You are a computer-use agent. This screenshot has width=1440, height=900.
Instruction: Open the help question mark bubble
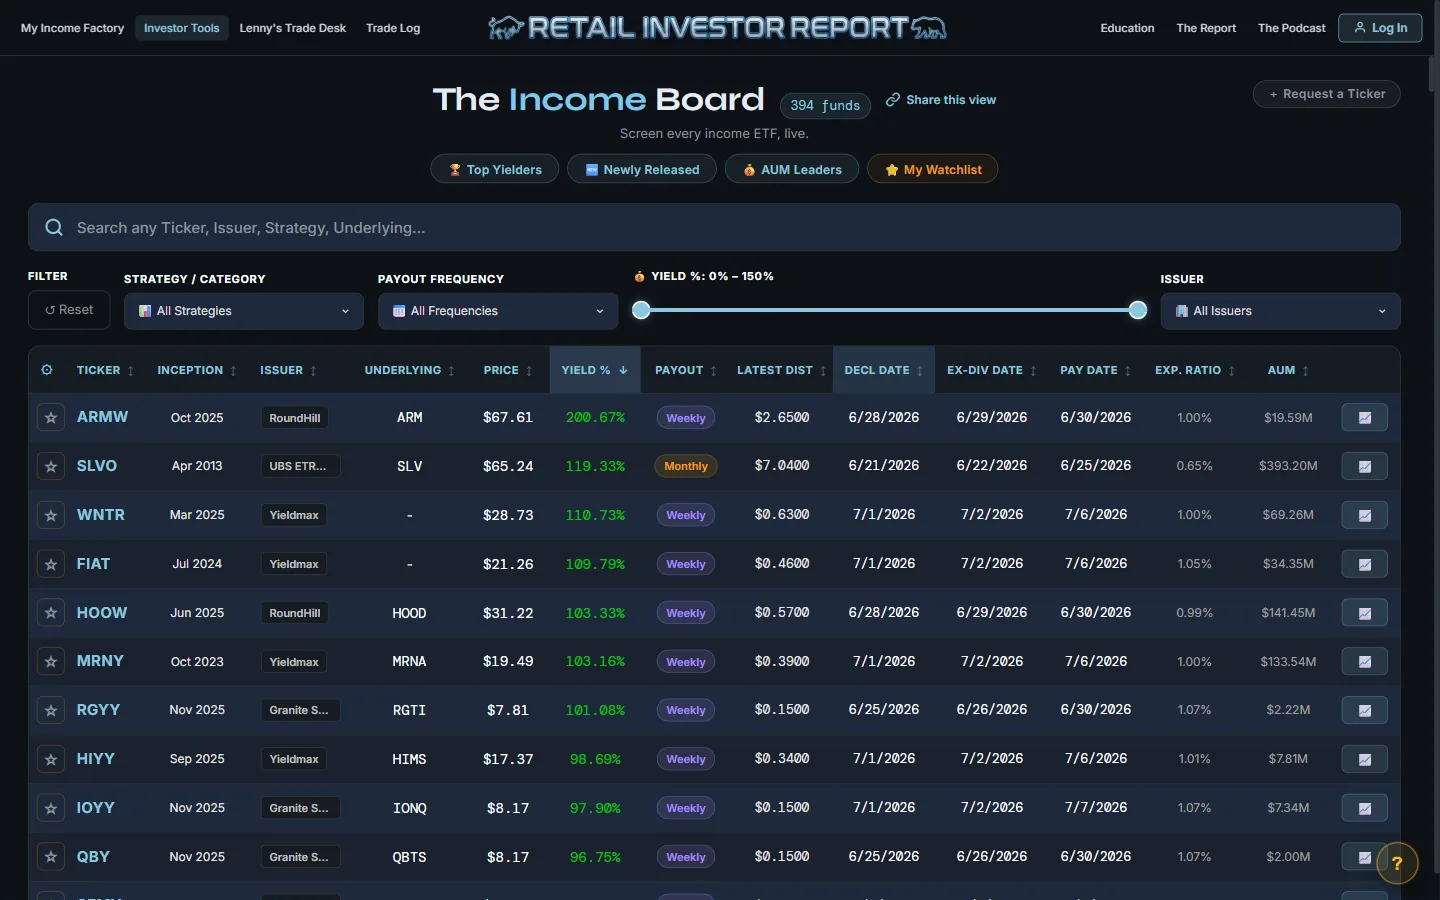(1397, 863)
